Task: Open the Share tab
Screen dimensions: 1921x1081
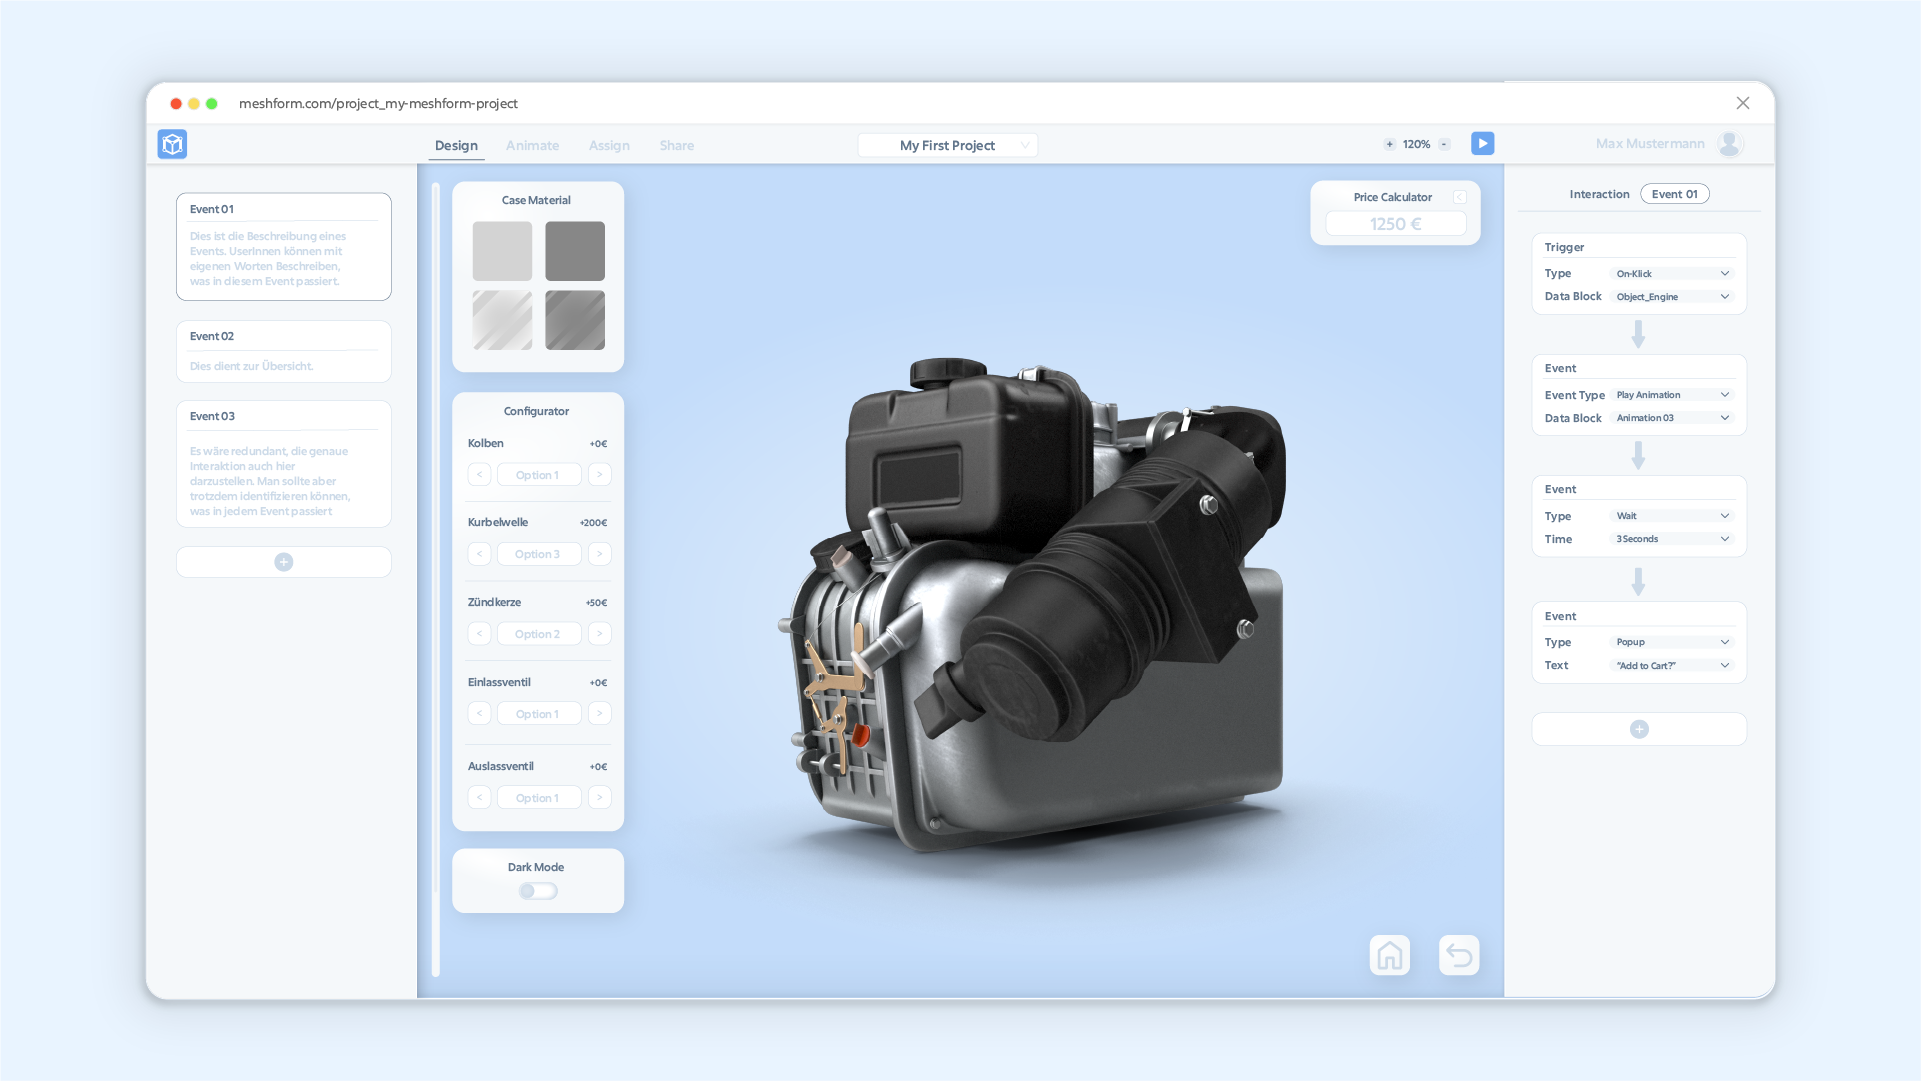Action: click(x=676, y=145)
